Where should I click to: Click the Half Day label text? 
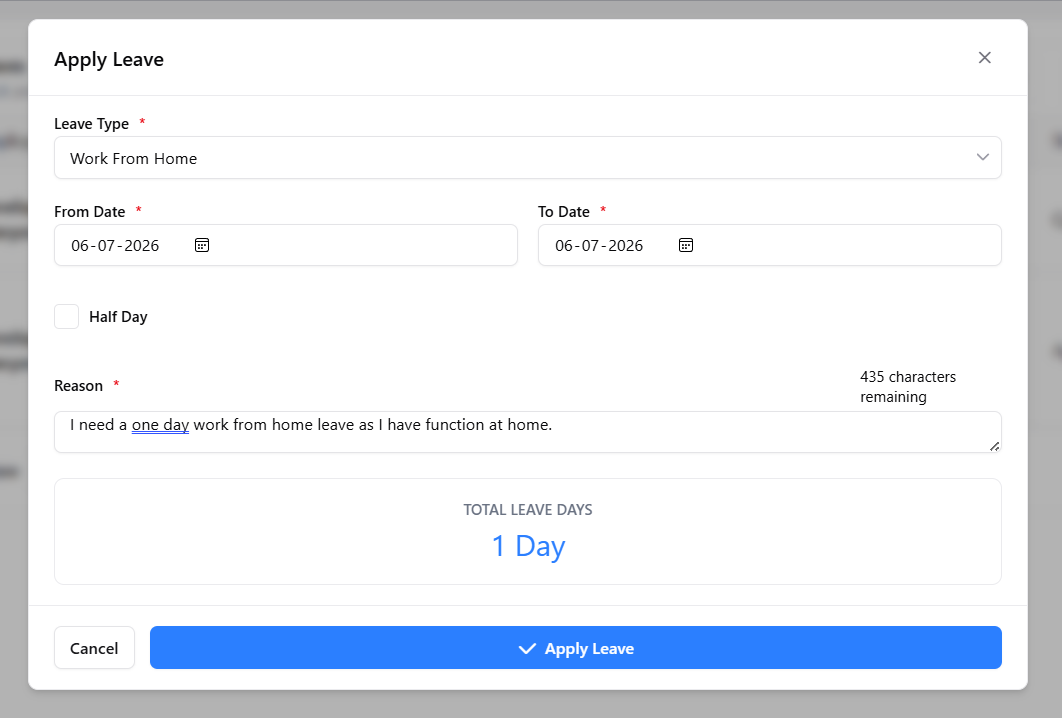pyautogui.click(x=118, y=317)
